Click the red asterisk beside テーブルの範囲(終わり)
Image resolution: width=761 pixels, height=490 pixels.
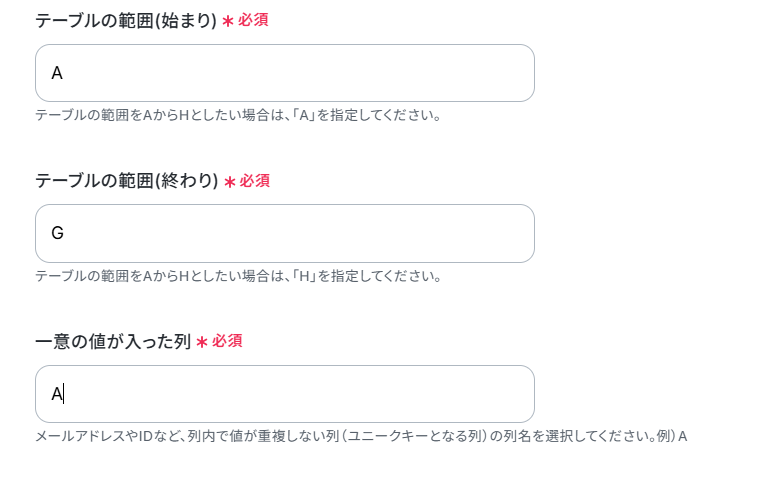click(x=230, y=181)
